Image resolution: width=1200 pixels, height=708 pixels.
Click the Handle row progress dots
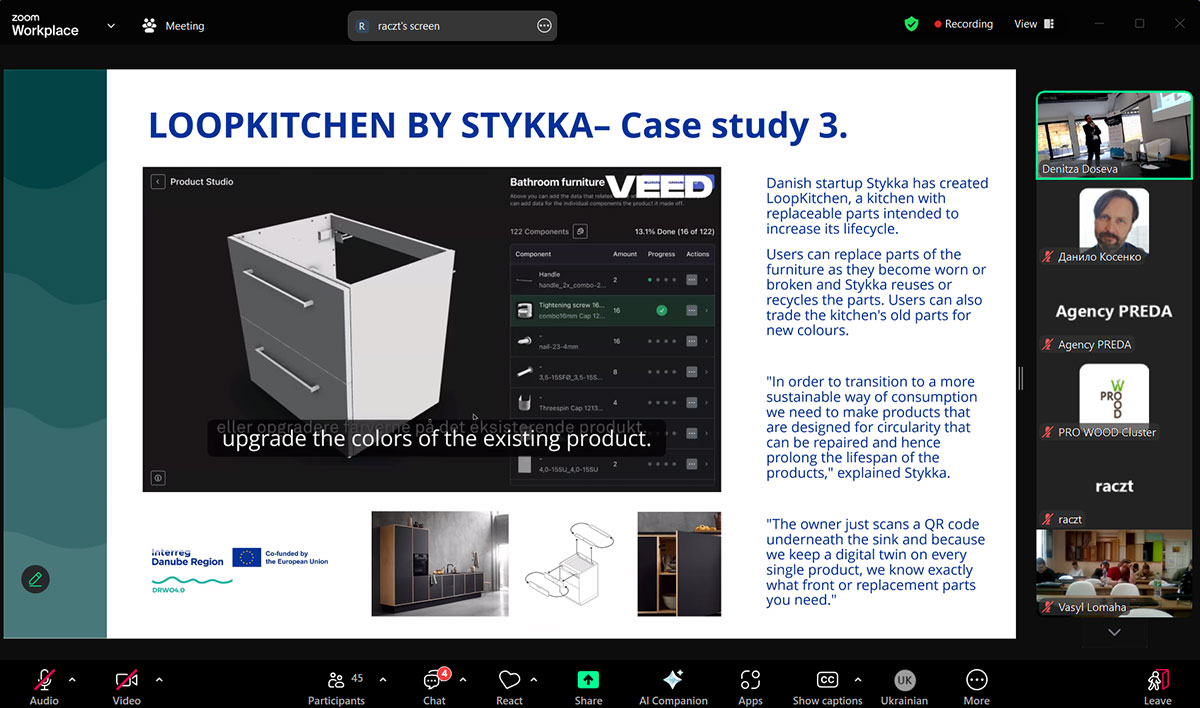coord(661,281)
